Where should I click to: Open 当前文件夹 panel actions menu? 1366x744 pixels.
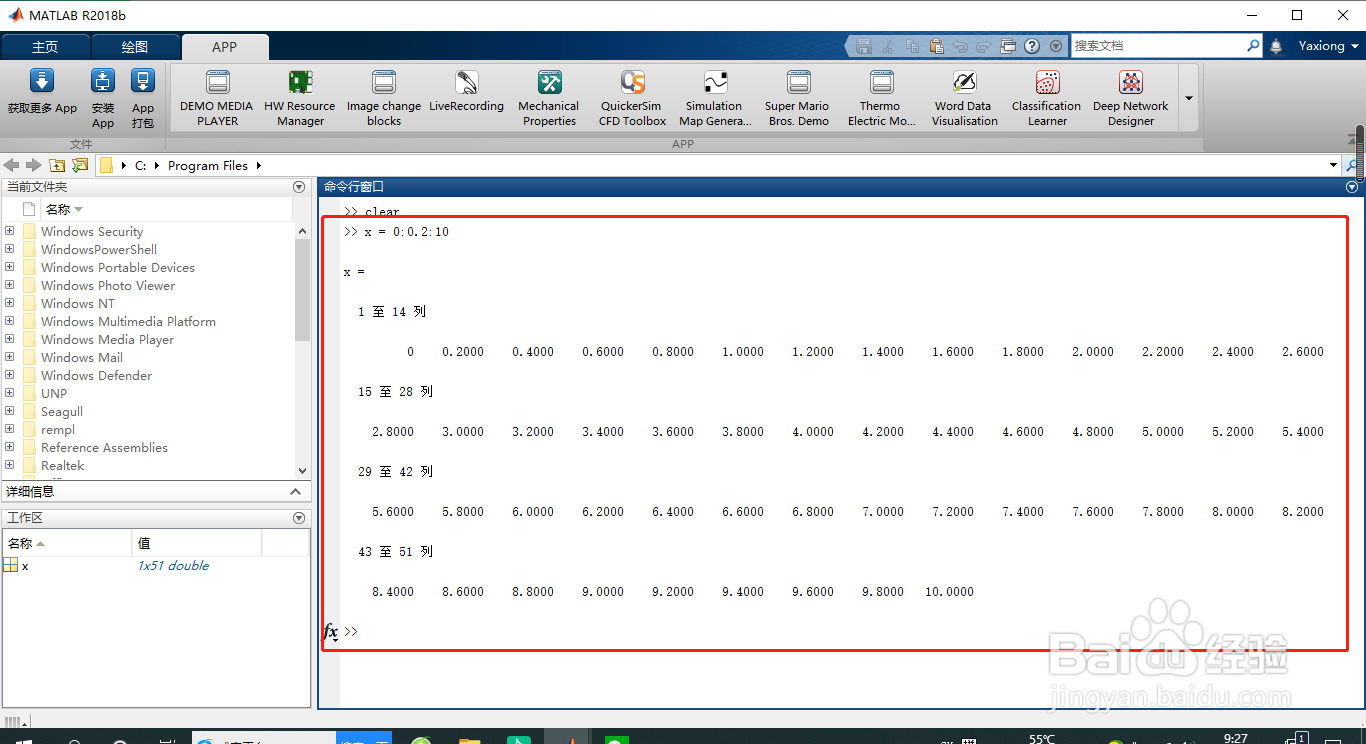(x=298, y=187)
